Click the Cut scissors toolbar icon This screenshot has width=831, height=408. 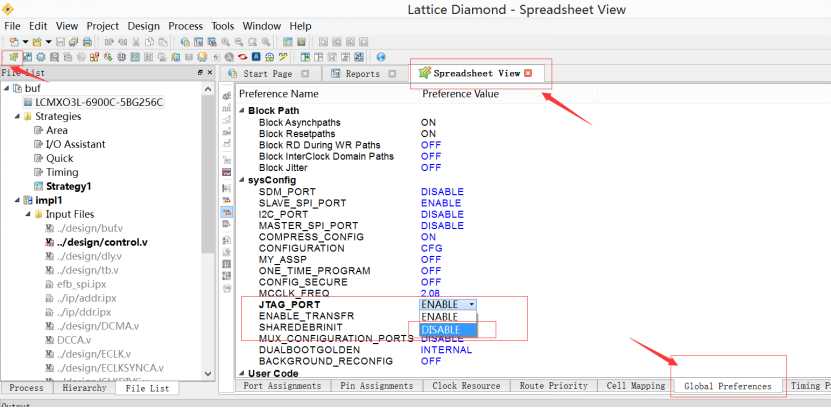[x=136, y=42]
